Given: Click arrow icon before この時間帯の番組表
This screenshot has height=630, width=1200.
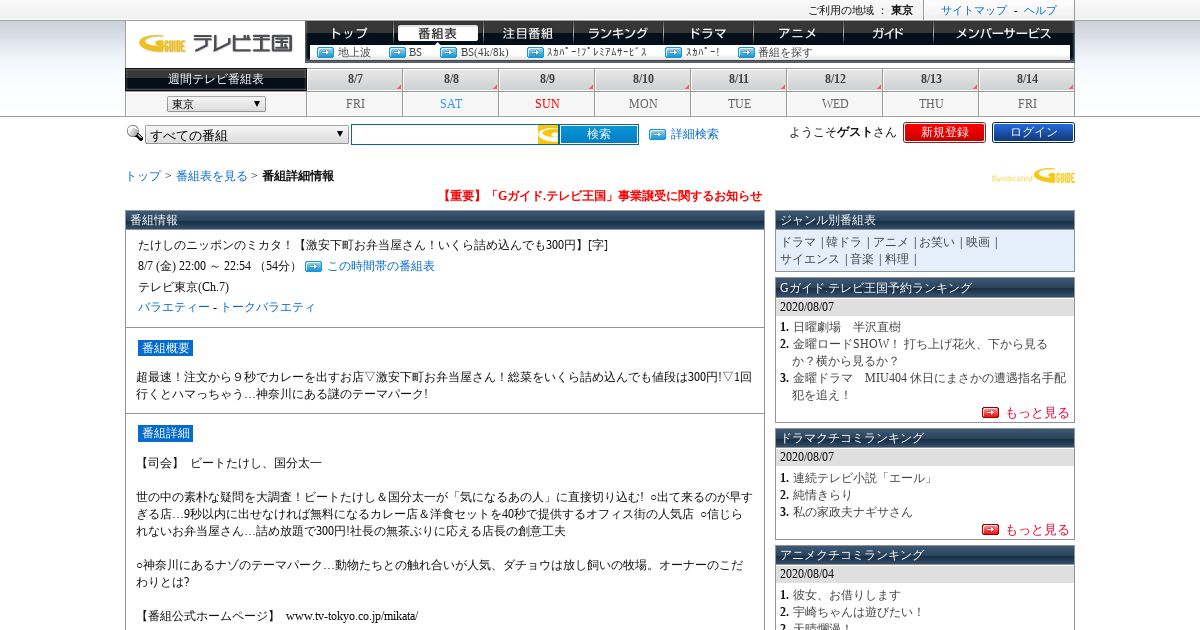Looking at the screenshot, I should pos(313,266).
